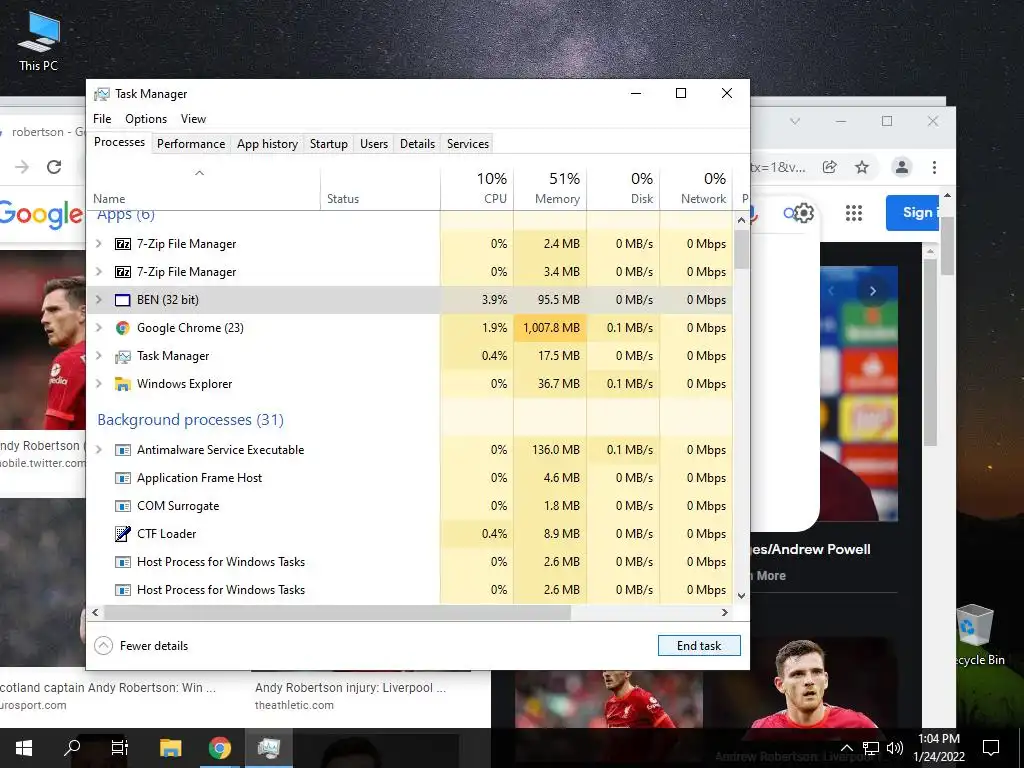Click the Task Manager process row icon
The height and width of the screenshot is (768, 1024).
123,356
